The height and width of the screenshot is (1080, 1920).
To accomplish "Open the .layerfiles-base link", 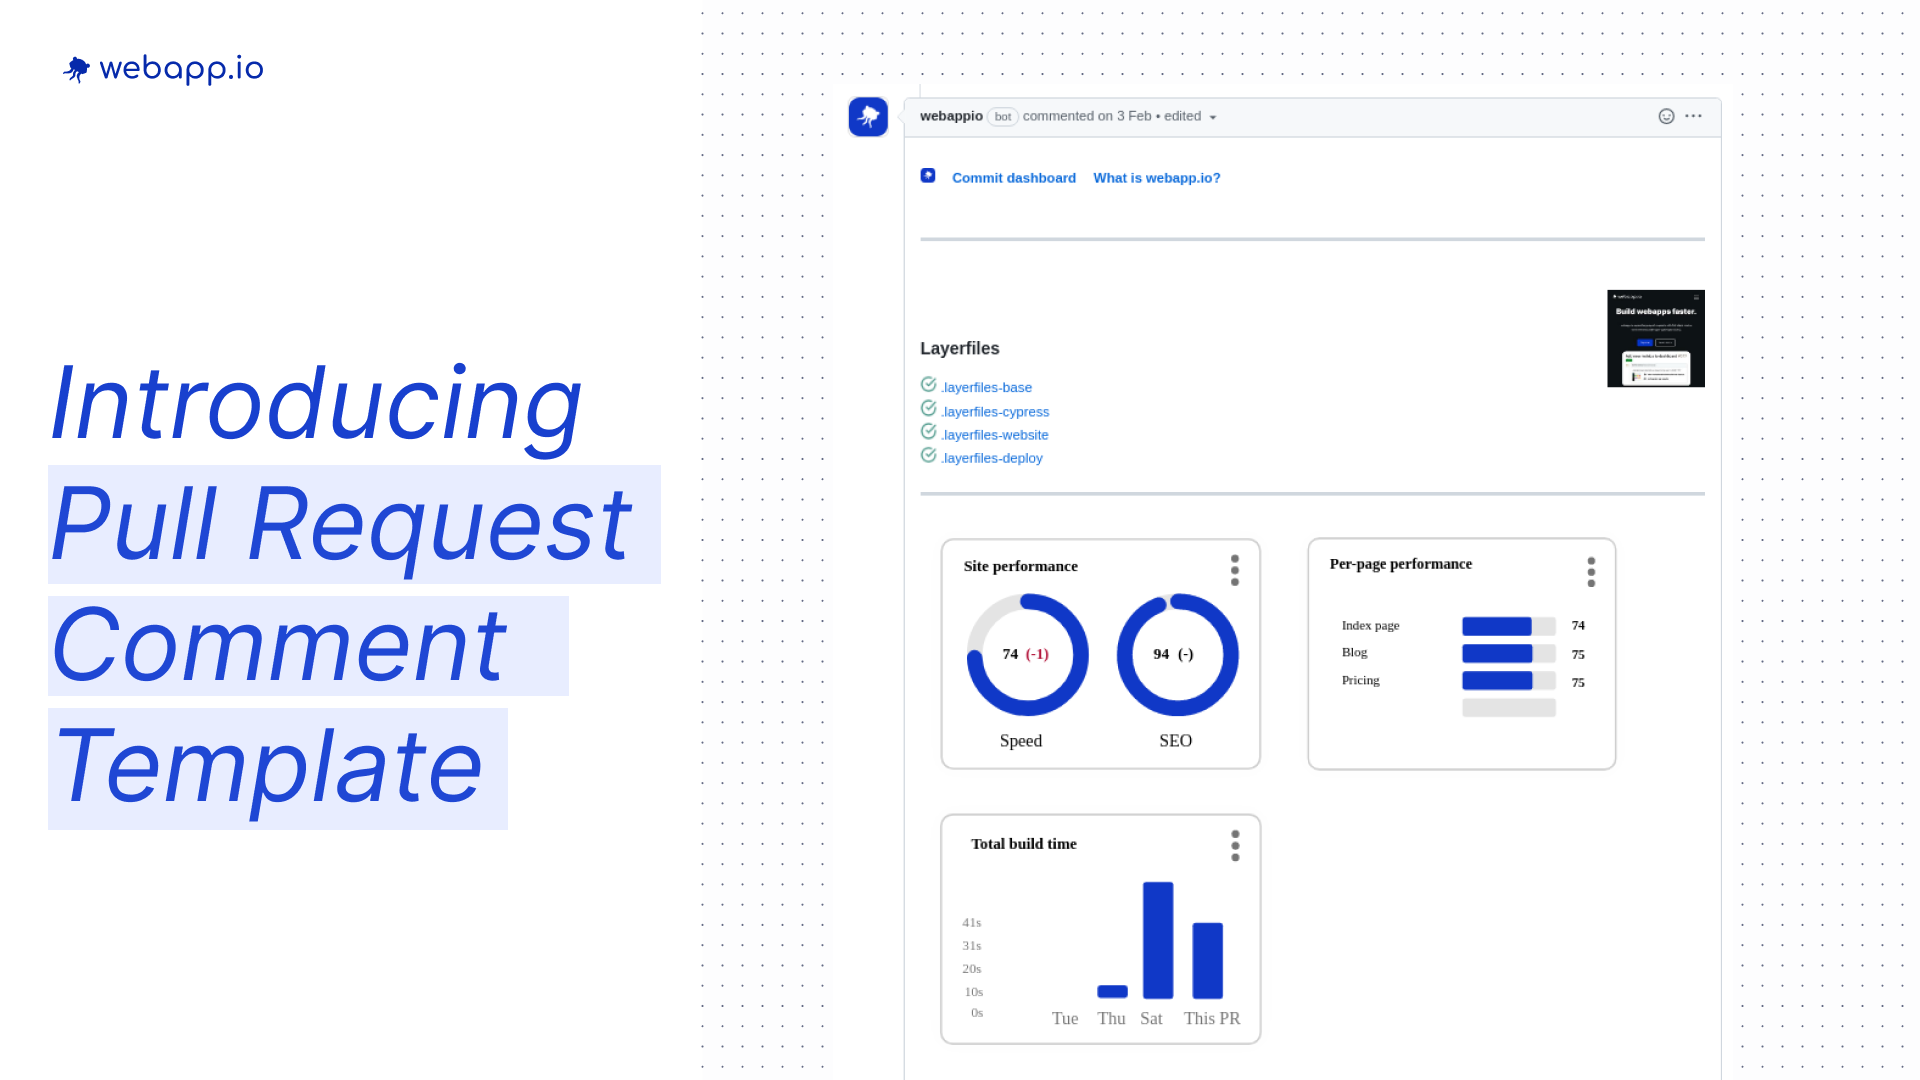I will coord(987,388).
